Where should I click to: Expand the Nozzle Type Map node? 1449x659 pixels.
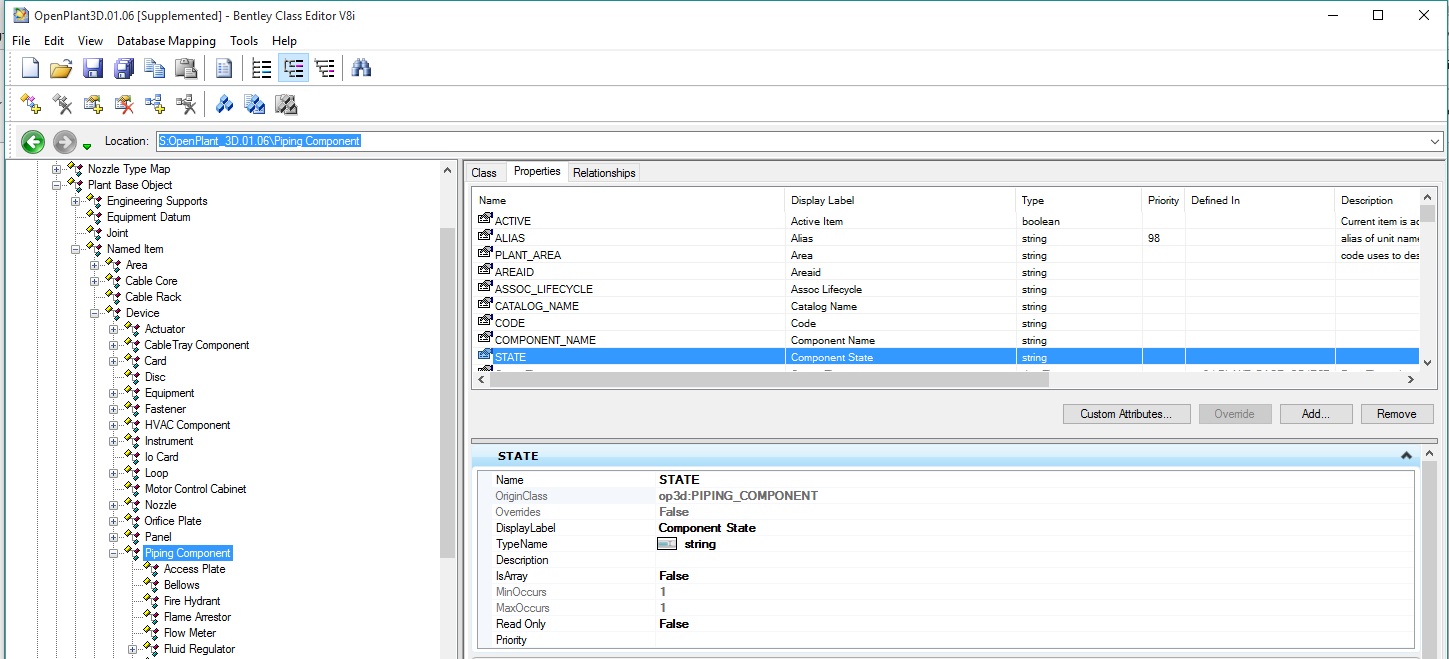click(57, 169)
